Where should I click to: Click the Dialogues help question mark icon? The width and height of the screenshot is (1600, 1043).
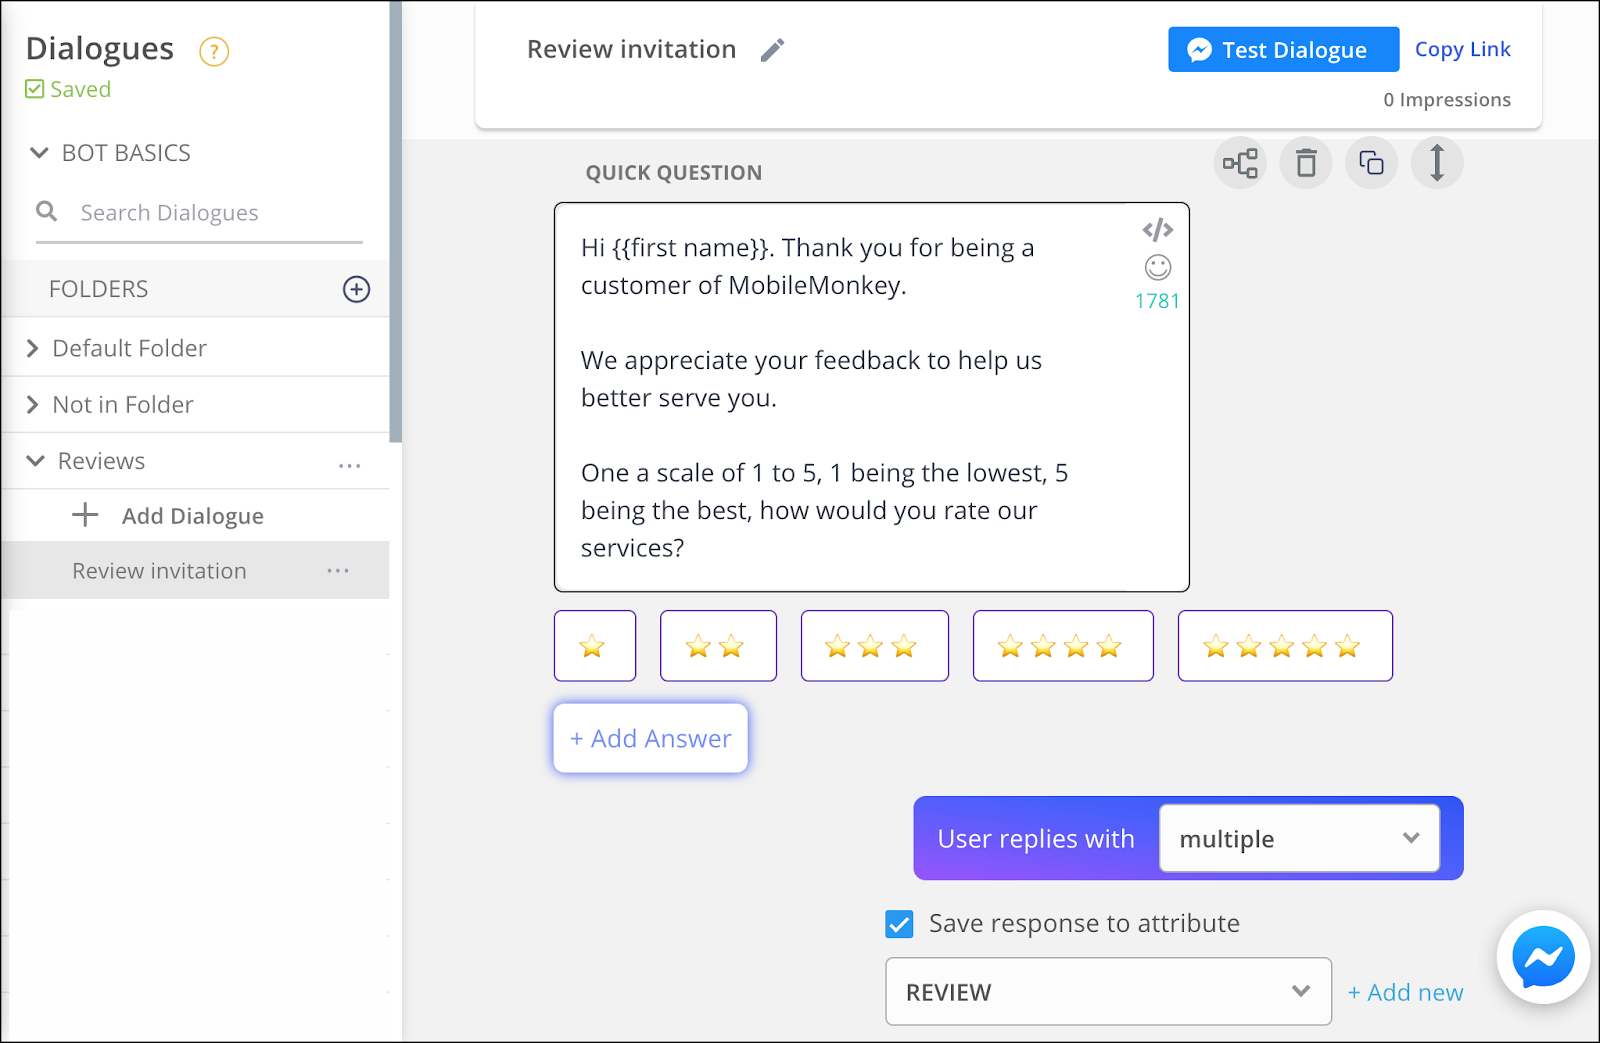[x=214, y=51]
